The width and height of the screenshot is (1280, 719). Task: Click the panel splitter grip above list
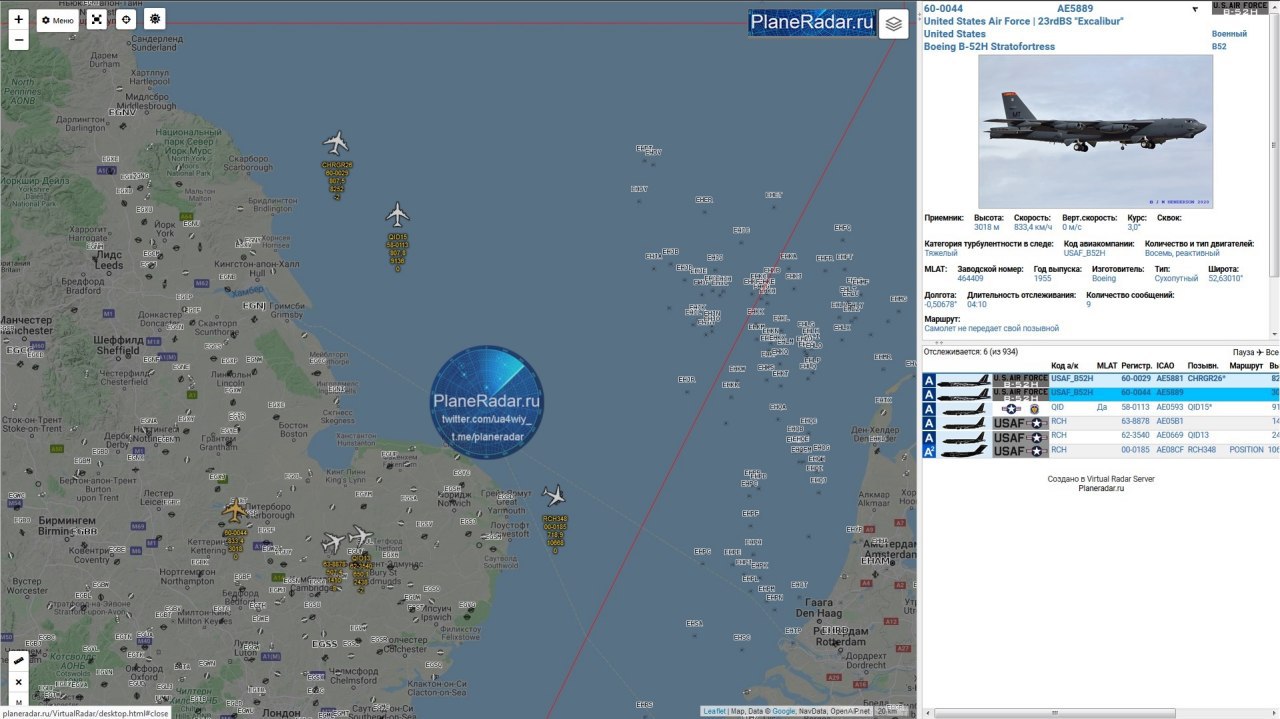click(939, 342)
